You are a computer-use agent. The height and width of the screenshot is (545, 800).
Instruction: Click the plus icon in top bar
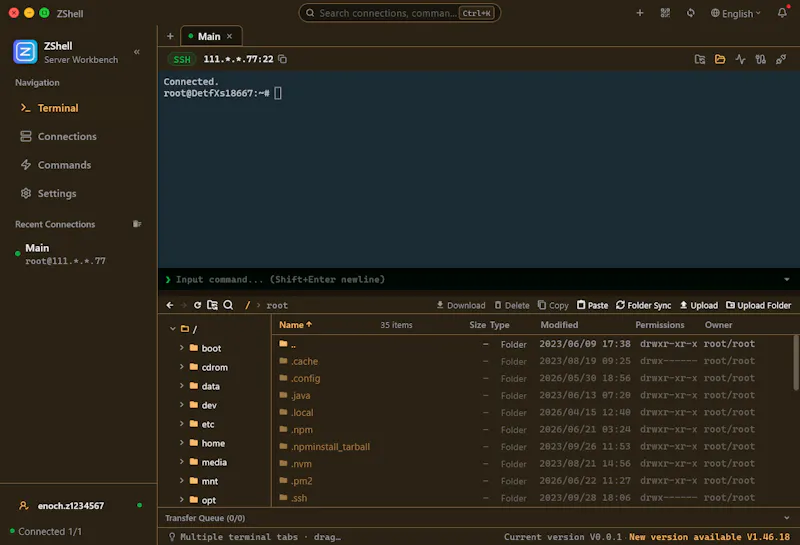pos(640,13)
